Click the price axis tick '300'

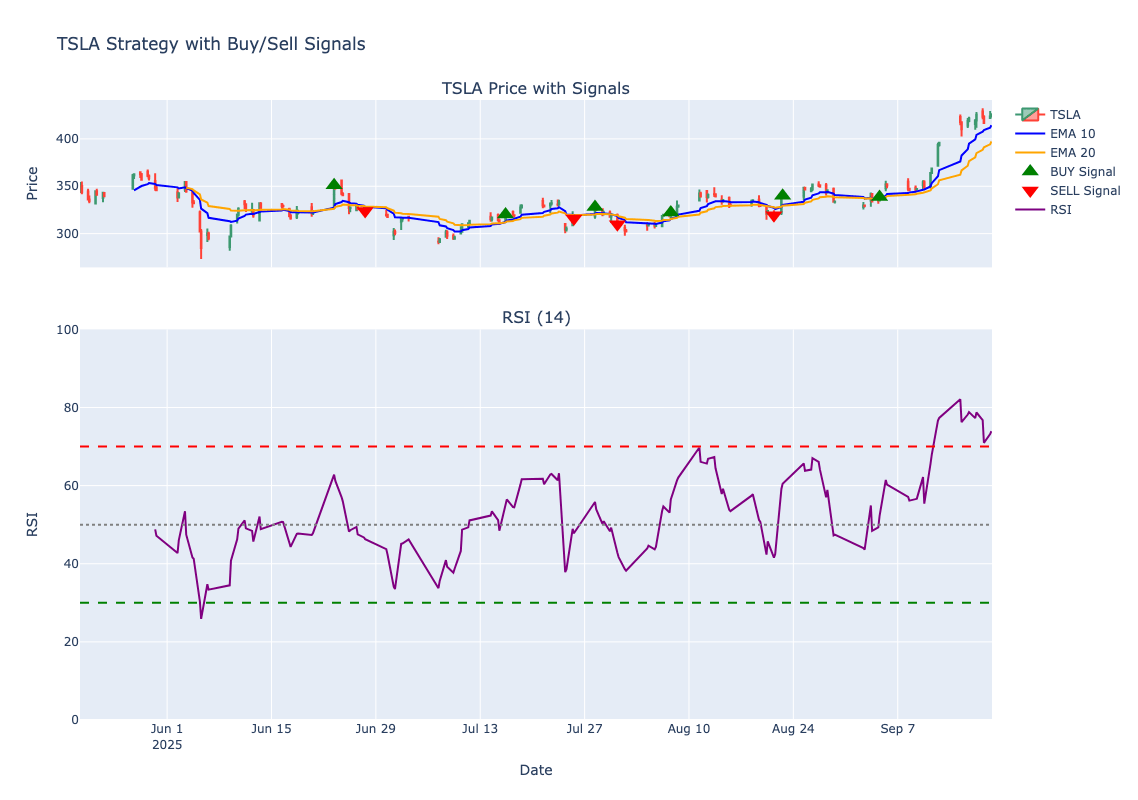[x=68, y=234]
